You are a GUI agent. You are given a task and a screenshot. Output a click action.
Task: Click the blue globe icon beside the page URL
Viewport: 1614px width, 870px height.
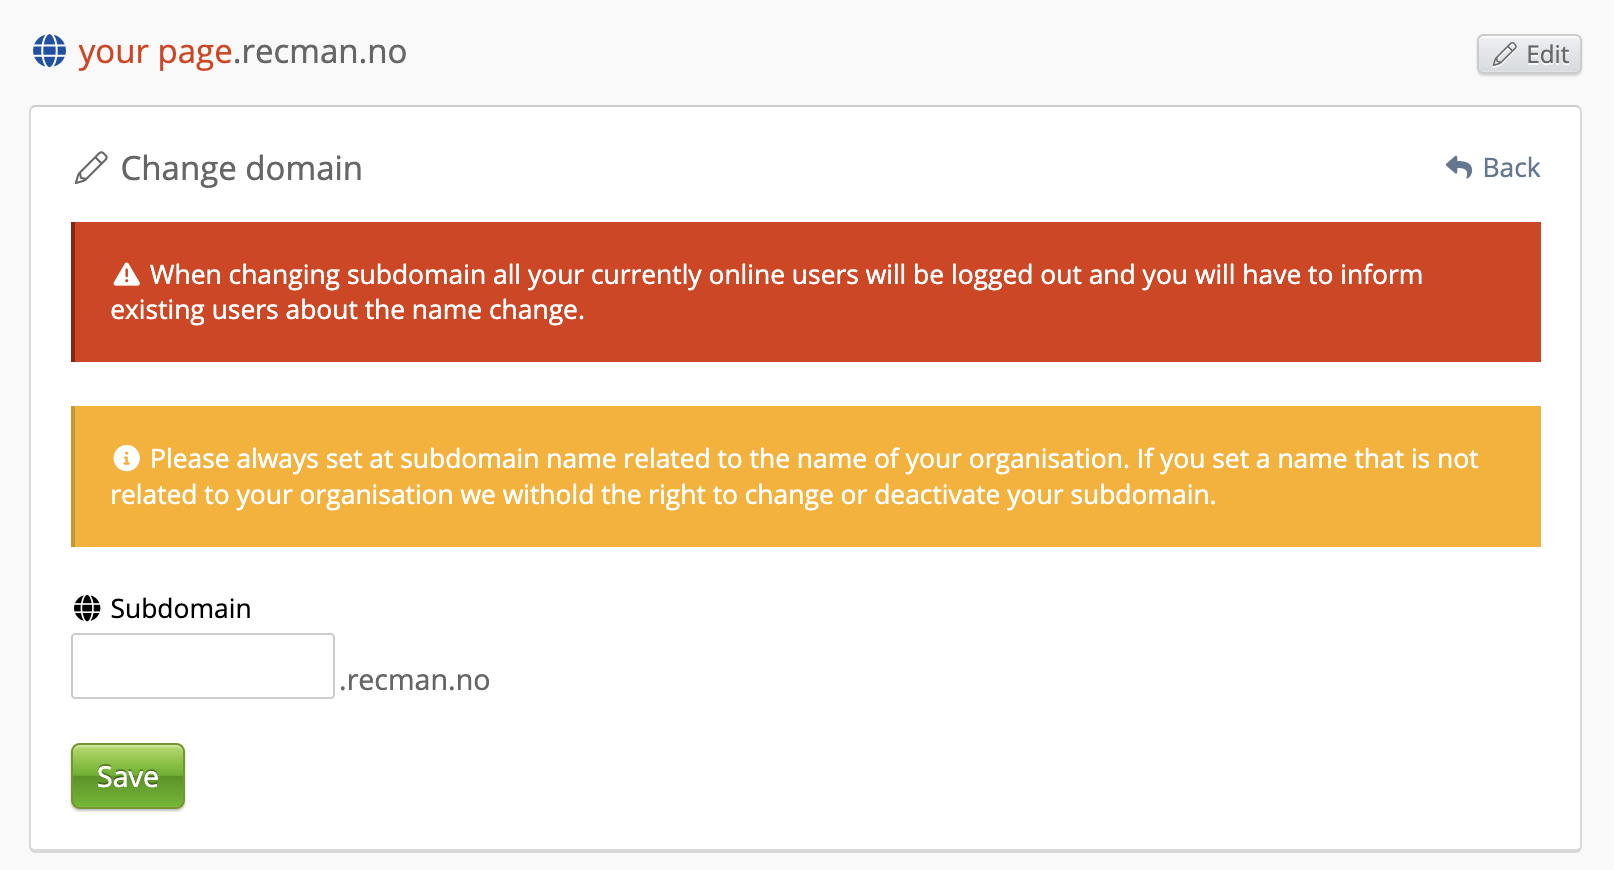(49, 51)
